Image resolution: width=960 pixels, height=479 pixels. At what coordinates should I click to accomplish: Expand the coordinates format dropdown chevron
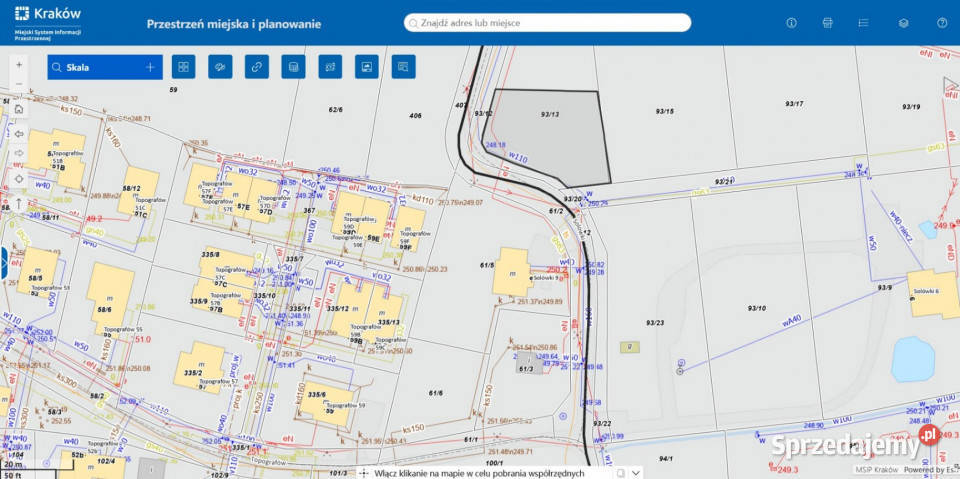coord(636,473)
